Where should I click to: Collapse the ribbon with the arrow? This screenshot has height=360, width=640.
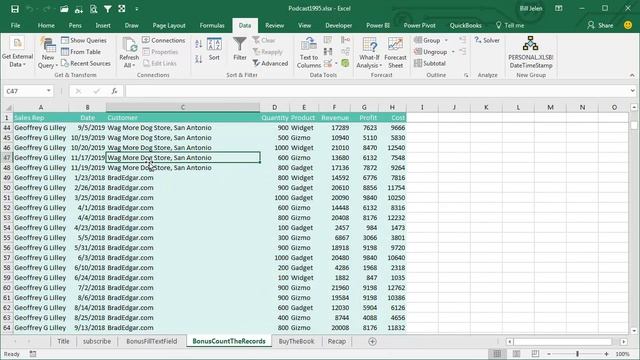click(632, 75)
